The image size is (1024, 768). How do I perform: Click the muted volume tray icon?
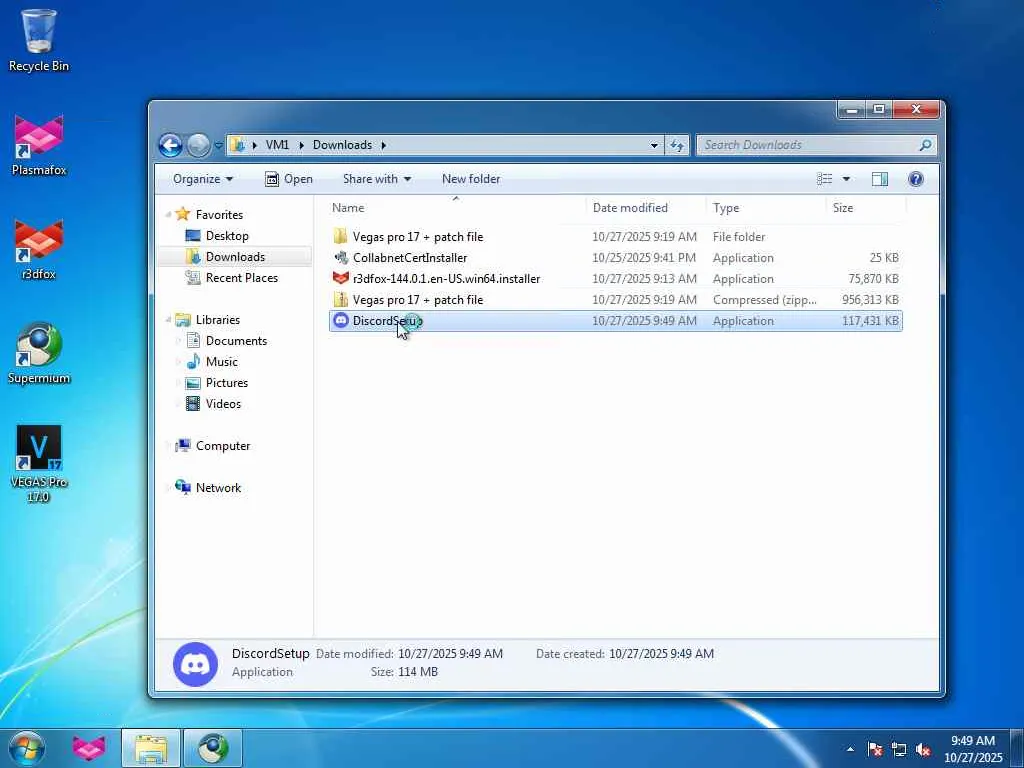(x=923, y=749)
